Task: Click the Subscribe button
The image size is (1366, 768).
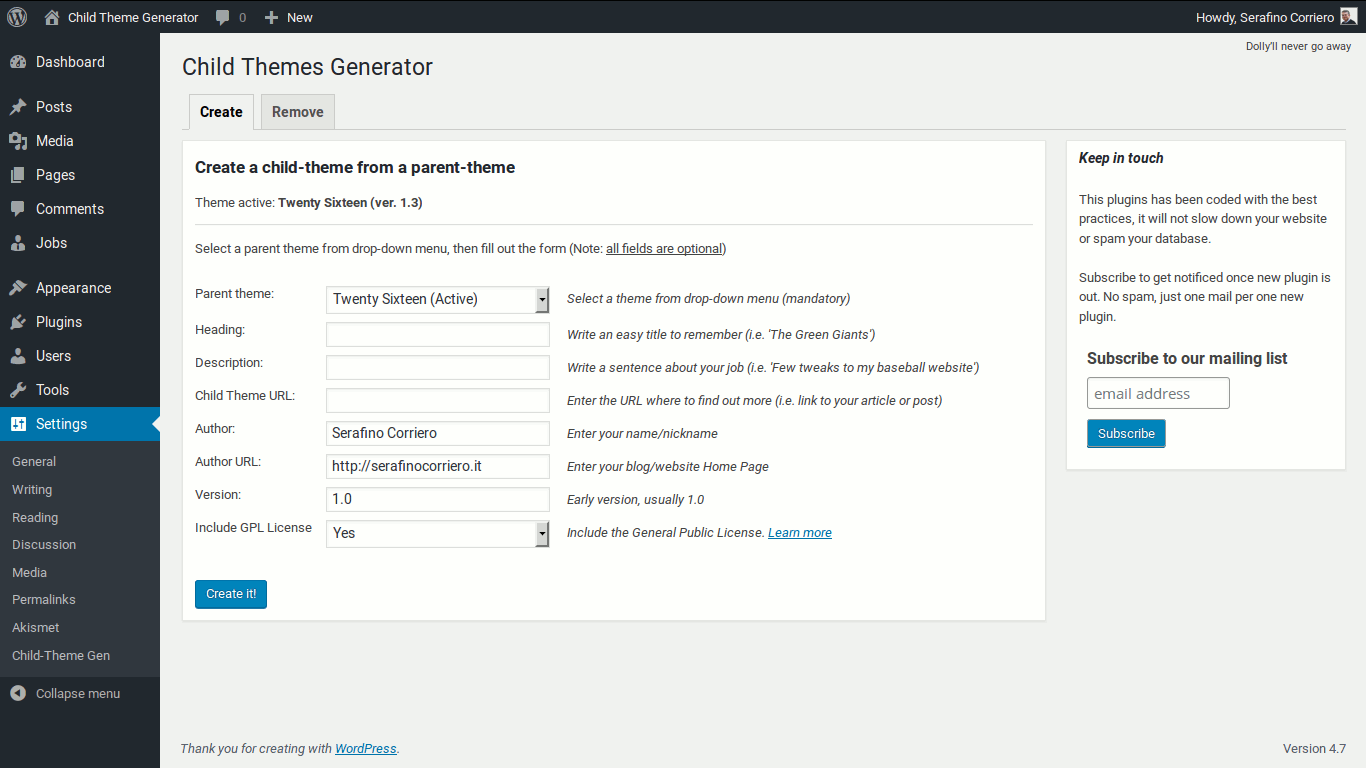Action: click(x=1126, y=434)
